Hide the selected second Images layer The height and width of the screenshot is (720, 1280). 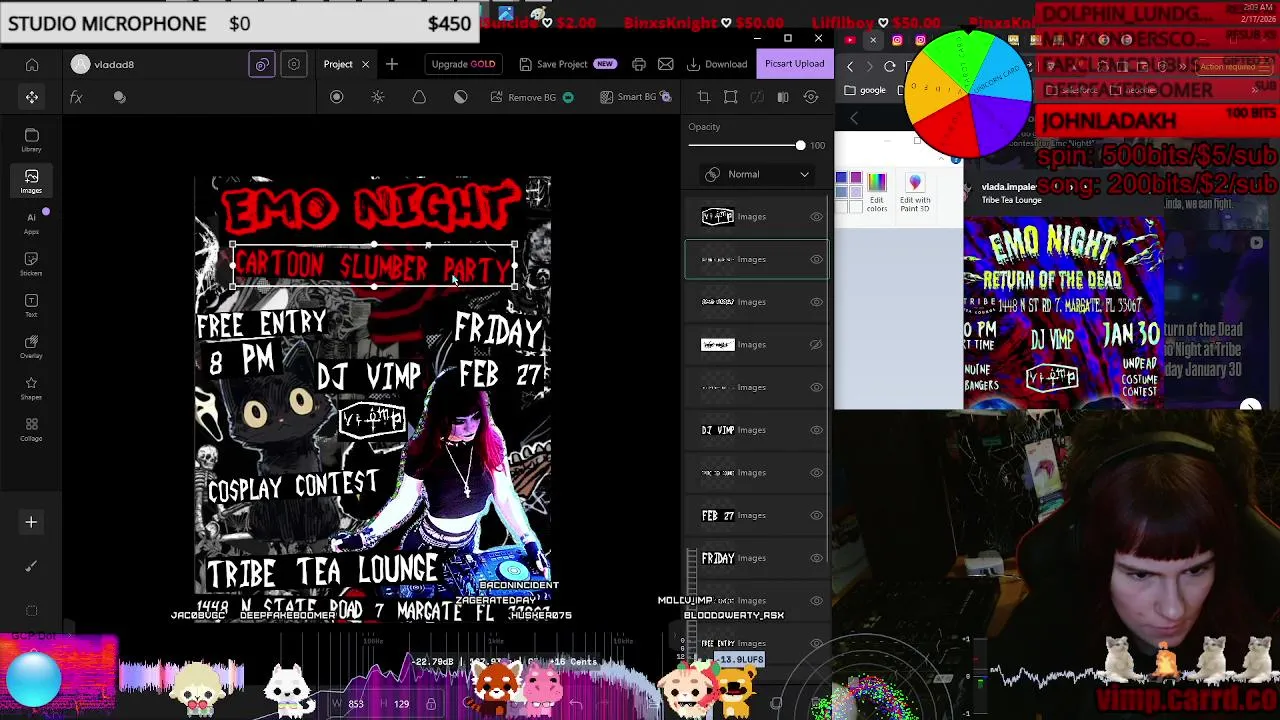pos(816,260)
